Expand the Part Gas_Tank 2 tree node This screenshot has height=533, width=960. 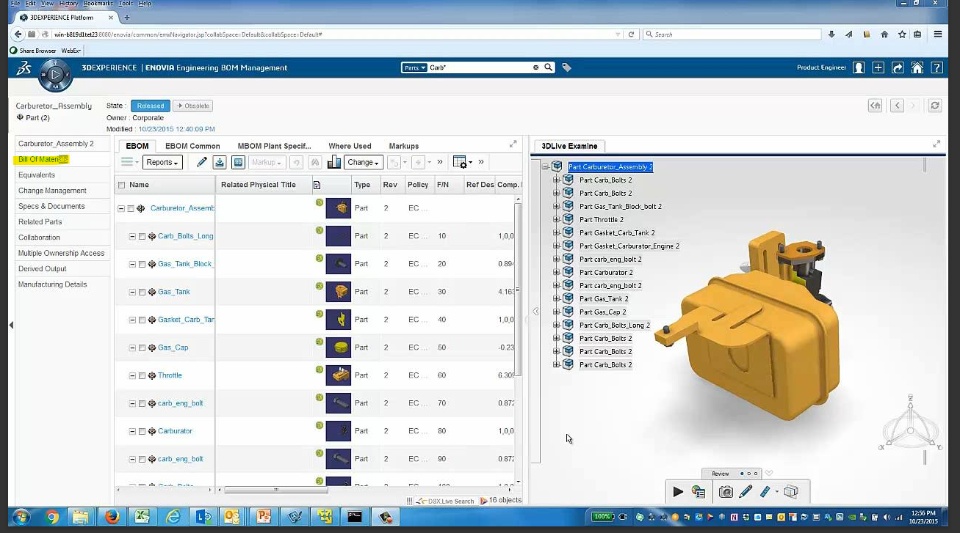(x=557, y=299)
